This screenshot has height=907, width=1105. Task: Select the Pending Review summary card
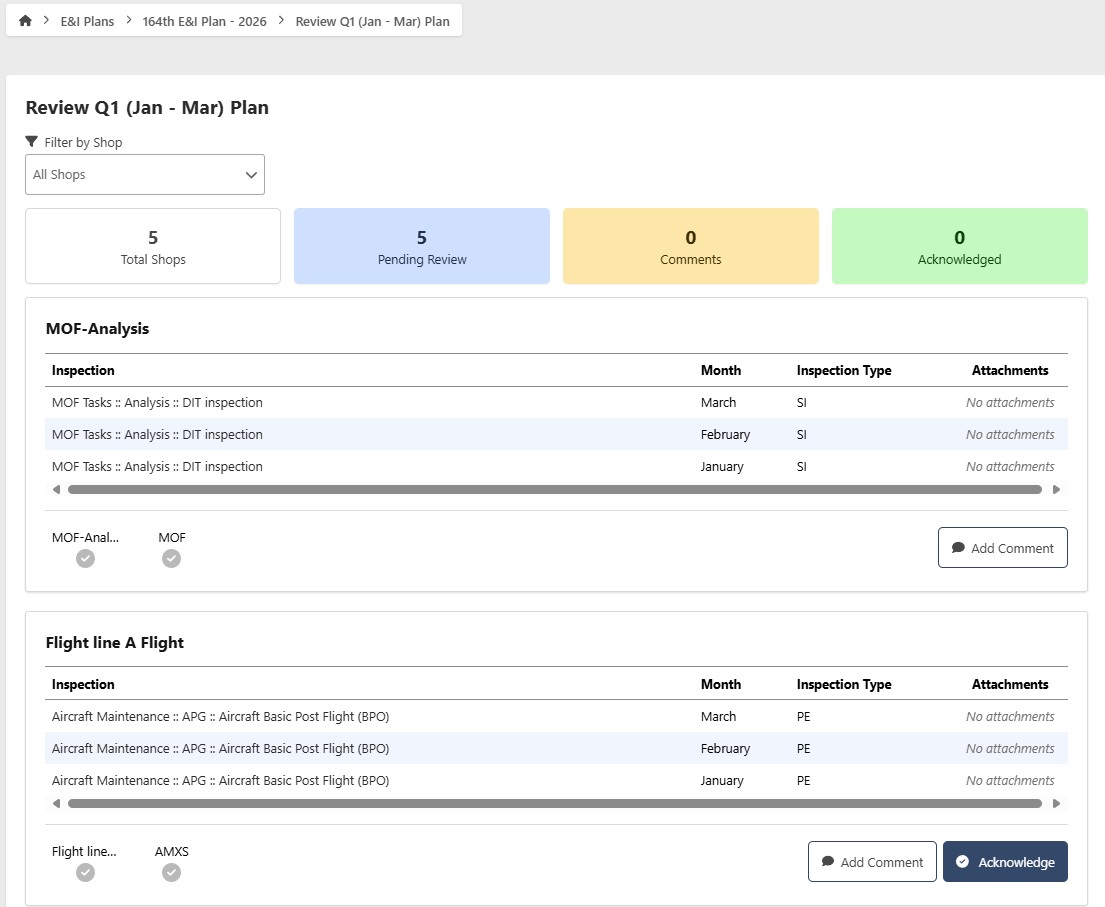click(422, 246)
